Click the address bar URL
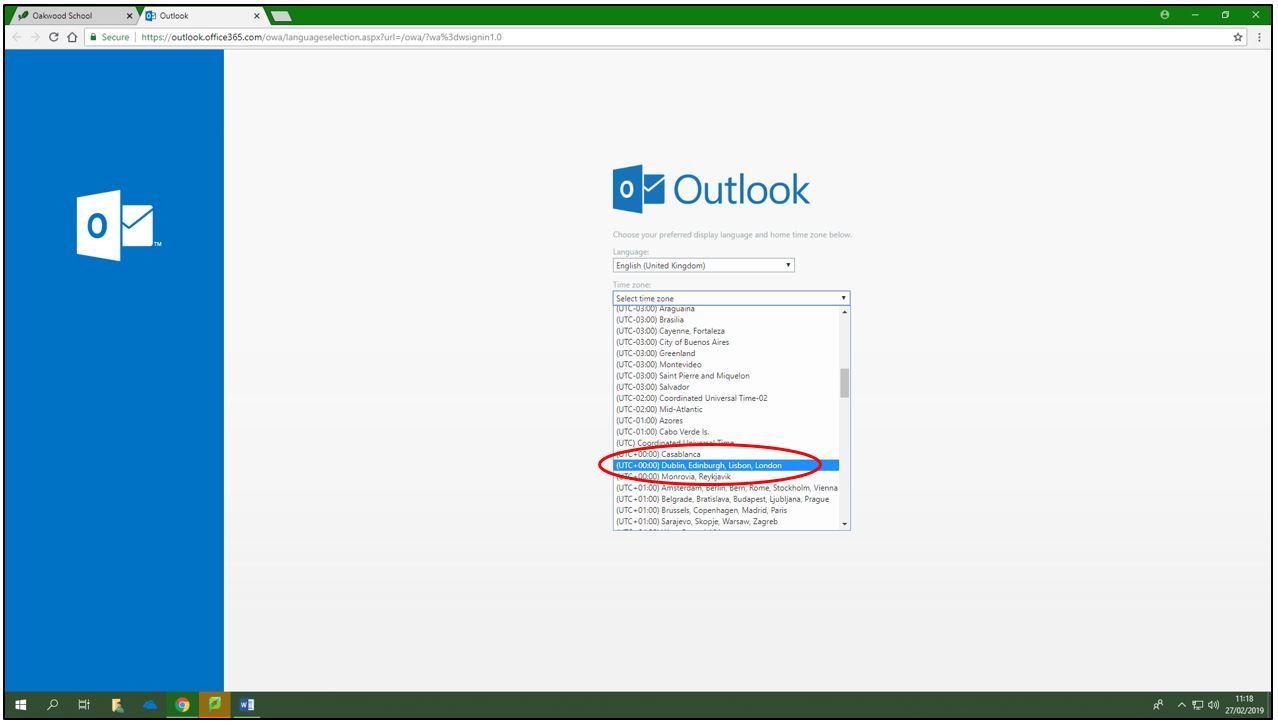1278x726 pixels. coord(320,37)
